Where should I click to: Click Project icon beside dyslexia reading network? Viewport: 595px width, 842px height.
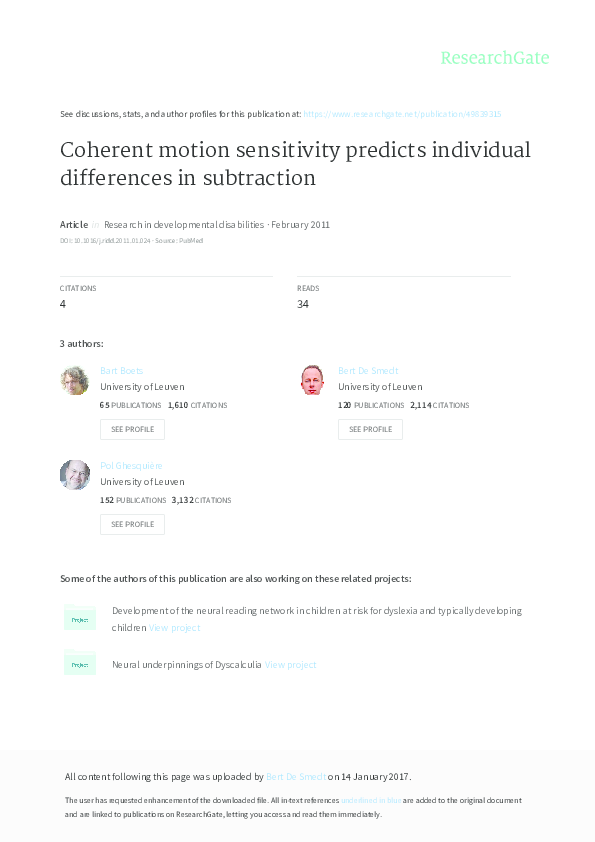79,618
